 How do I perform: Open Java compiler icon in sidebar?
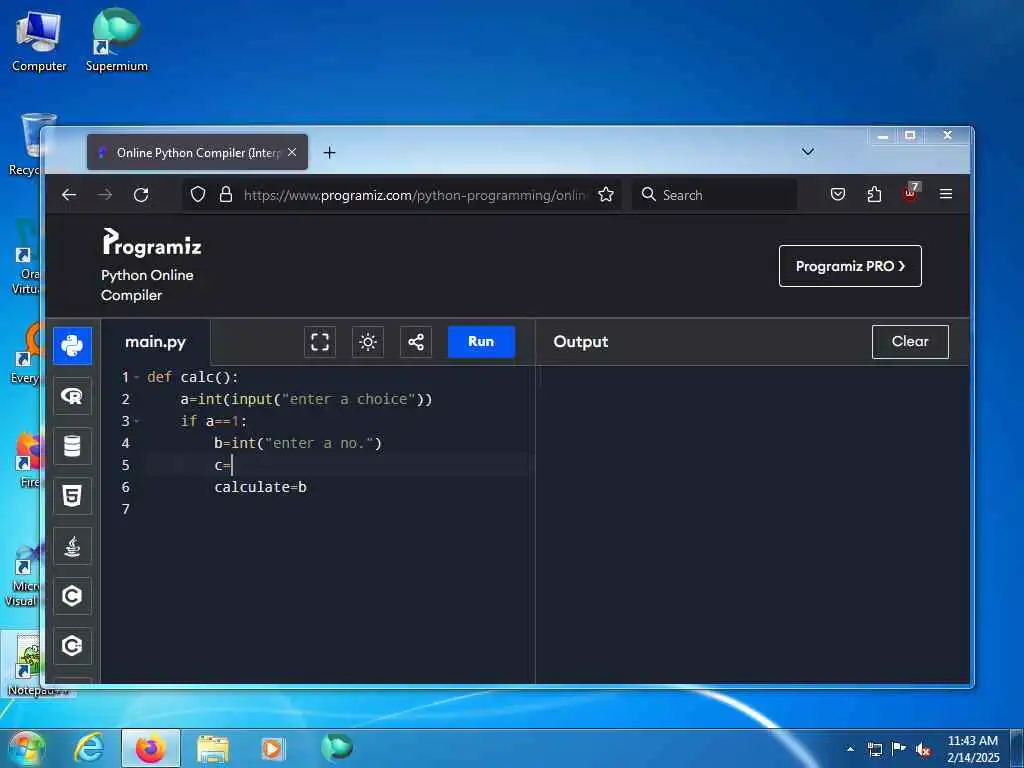click(x=72, y=546)
